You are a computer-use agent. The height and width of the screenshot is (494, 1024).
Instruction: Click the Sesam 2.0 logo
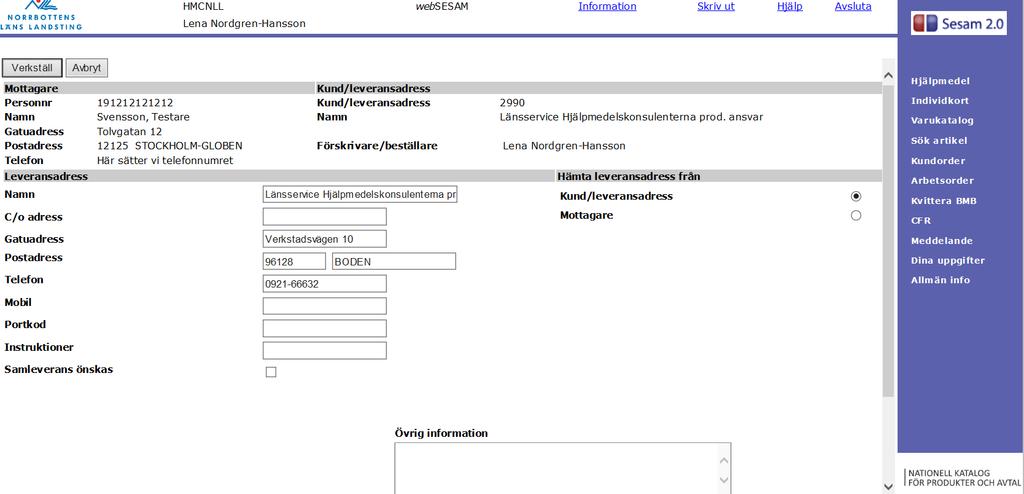[x=959, y=24]
